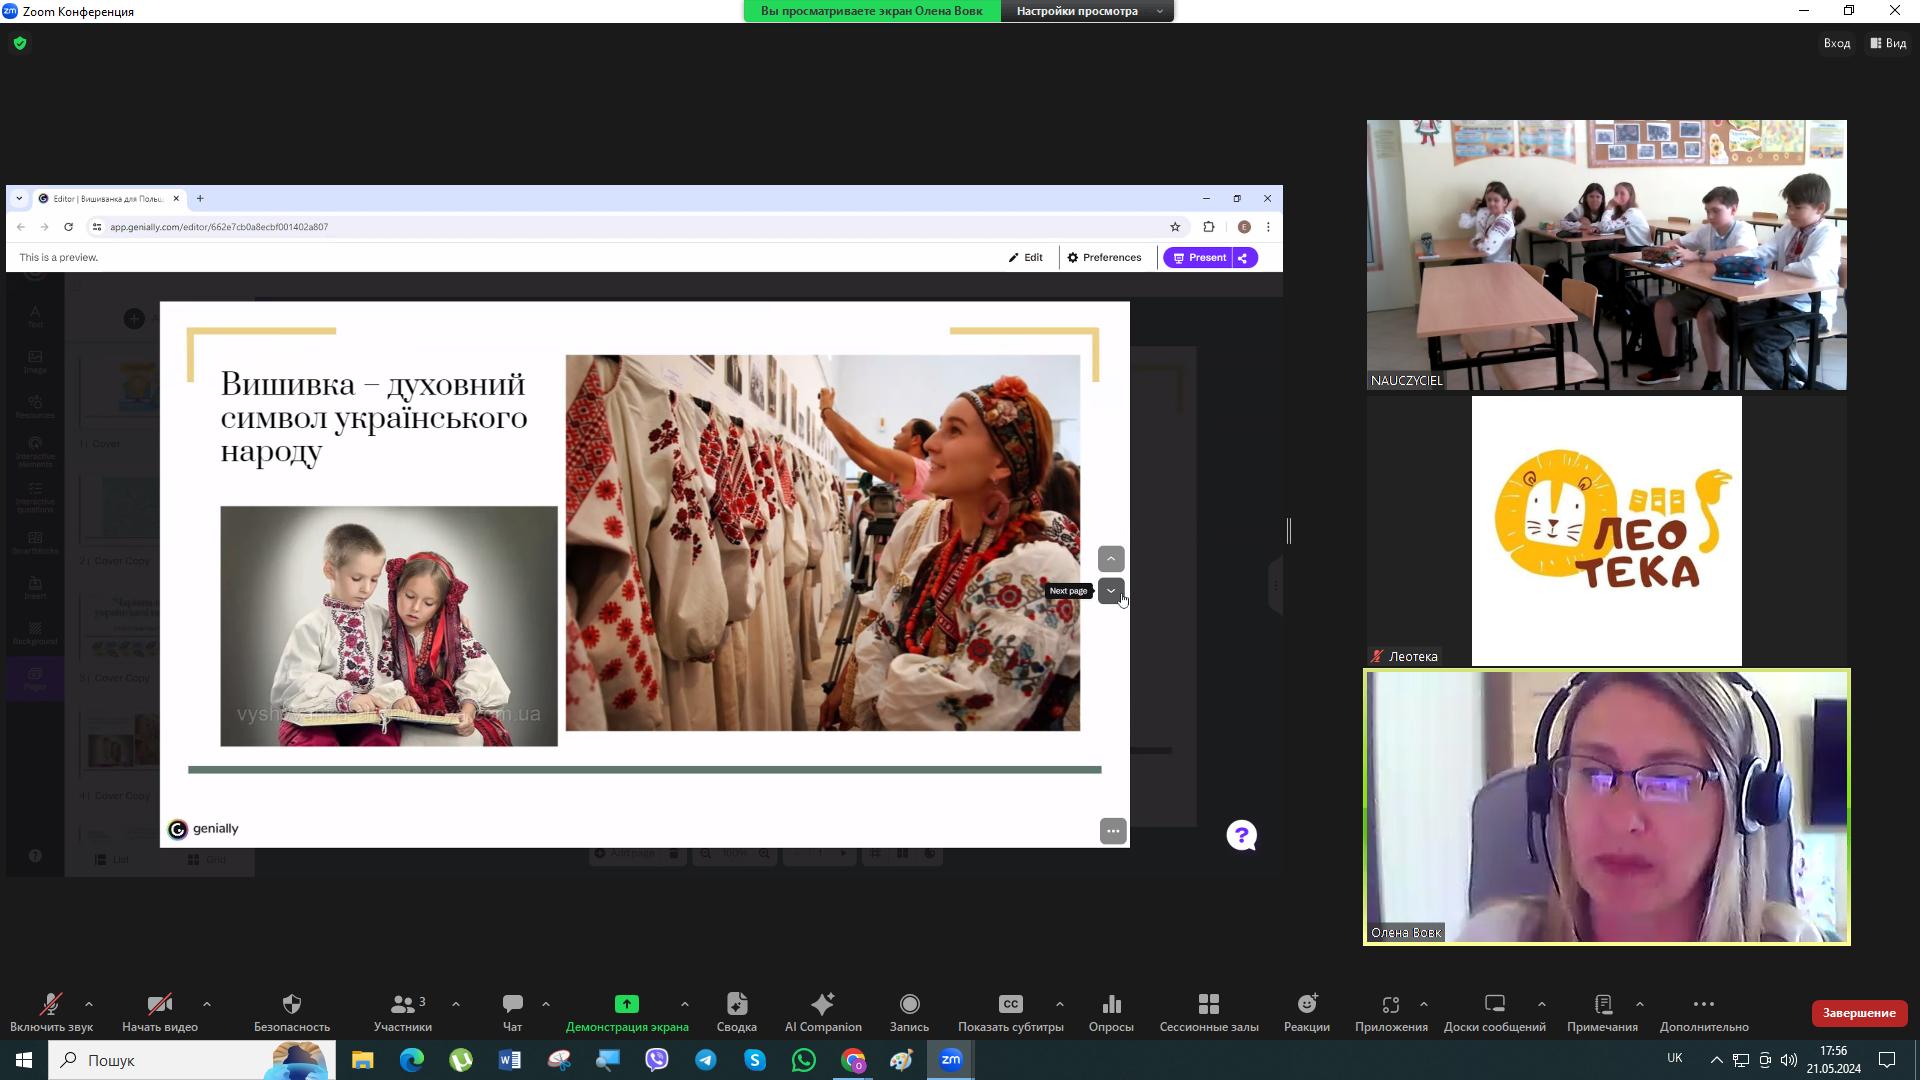Open the View settings (Настройки просмотра) dropdown
Viewport: 1920px width, 1080px height.
[1088, 11]
